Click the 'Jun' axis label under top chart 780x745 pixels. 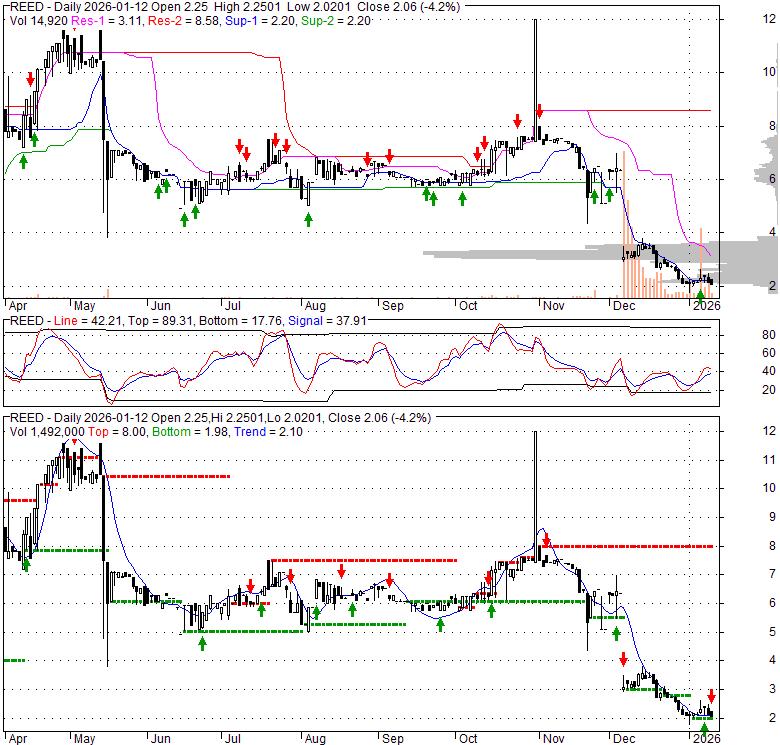pyautogui.click(x=160, y=305)
